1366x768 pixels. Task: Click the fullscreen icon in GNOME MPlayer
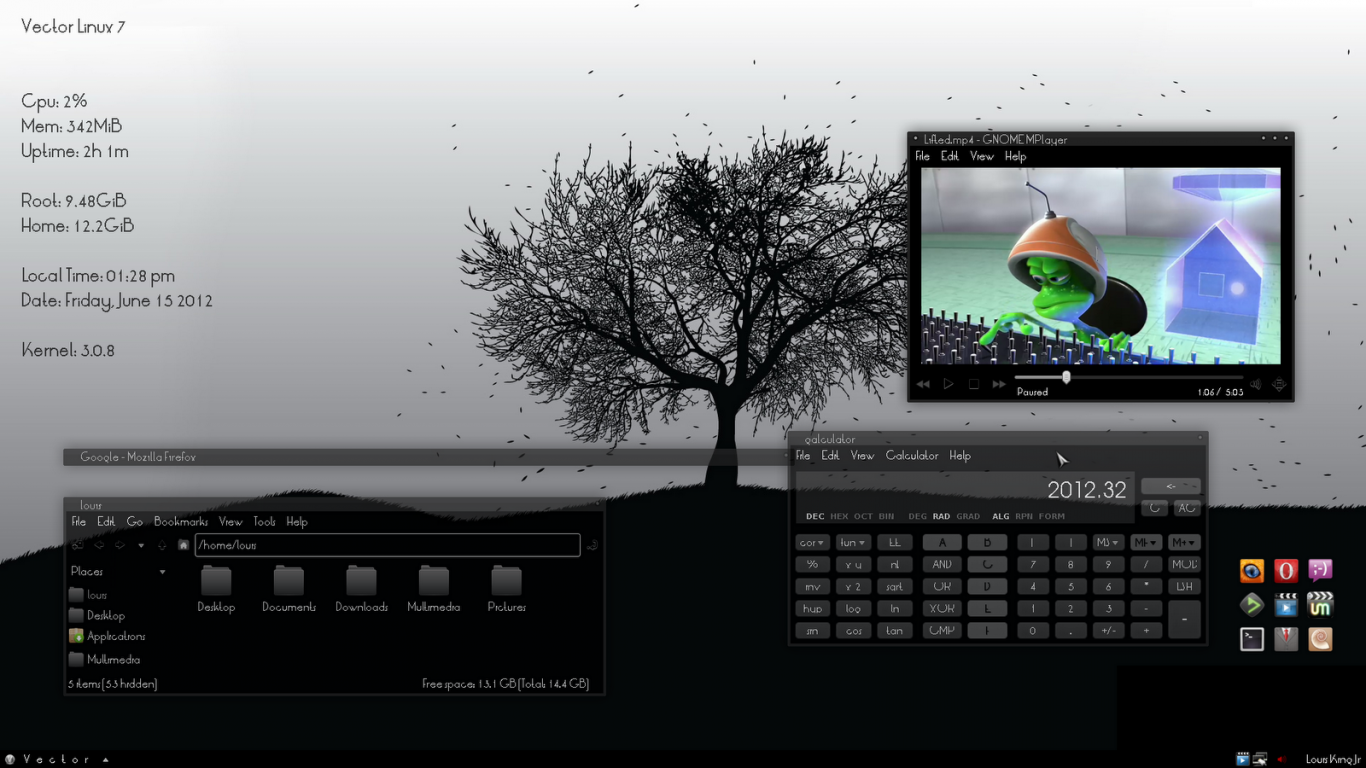point(1279,383)
